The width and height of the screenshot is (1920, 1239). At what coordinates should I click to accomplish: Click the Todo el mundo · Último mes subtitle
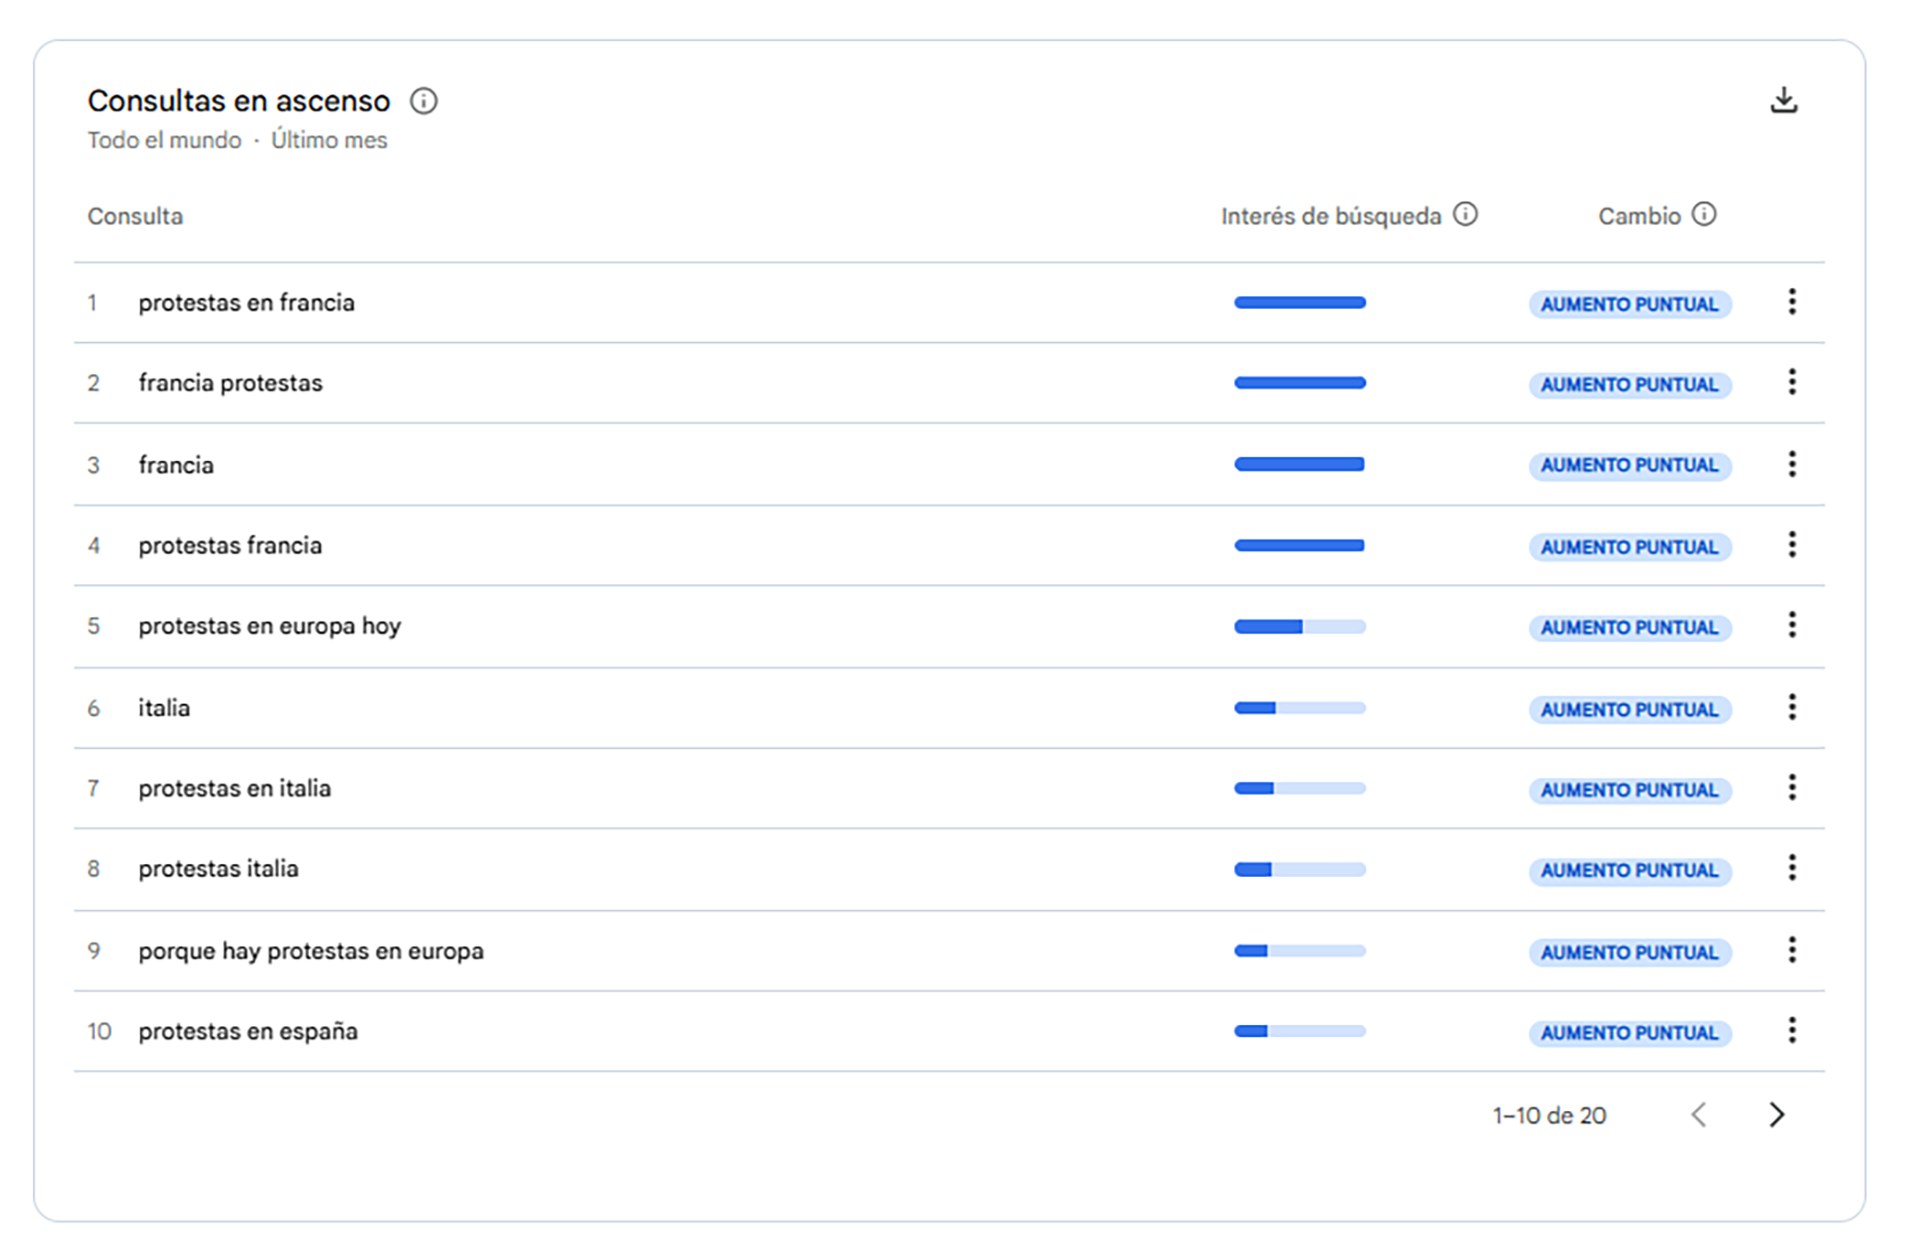coord(237,141)
